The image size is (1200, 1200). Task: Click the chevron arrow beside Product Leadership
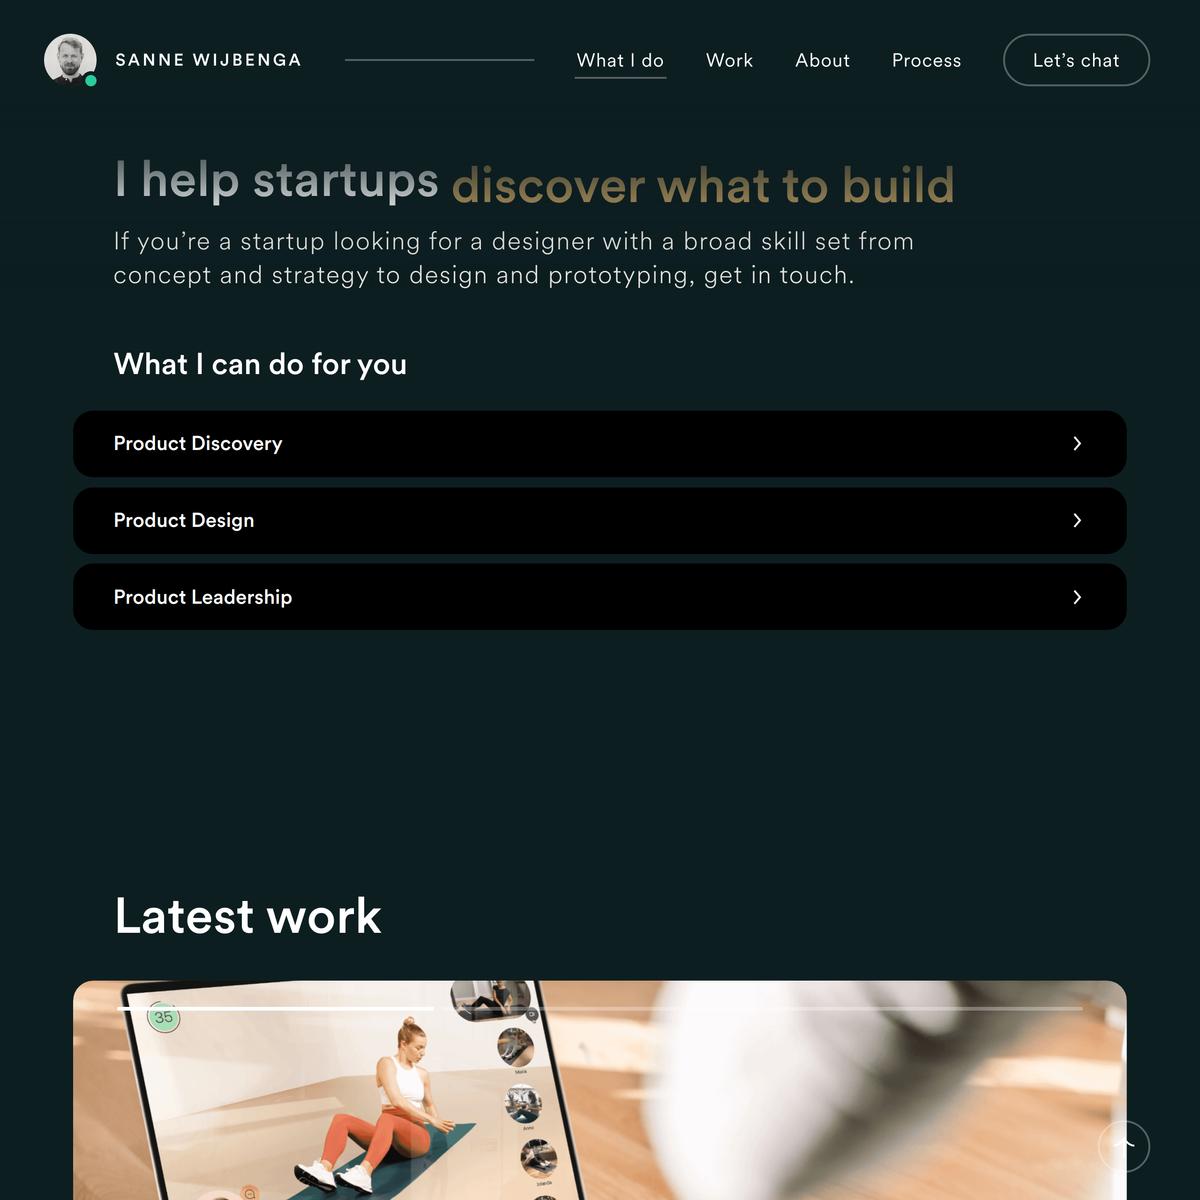tap(1077, 597)
